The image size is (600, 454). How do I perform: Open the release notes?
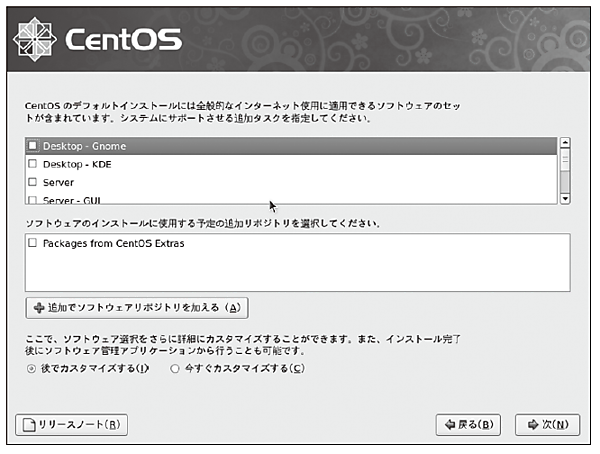72,424
